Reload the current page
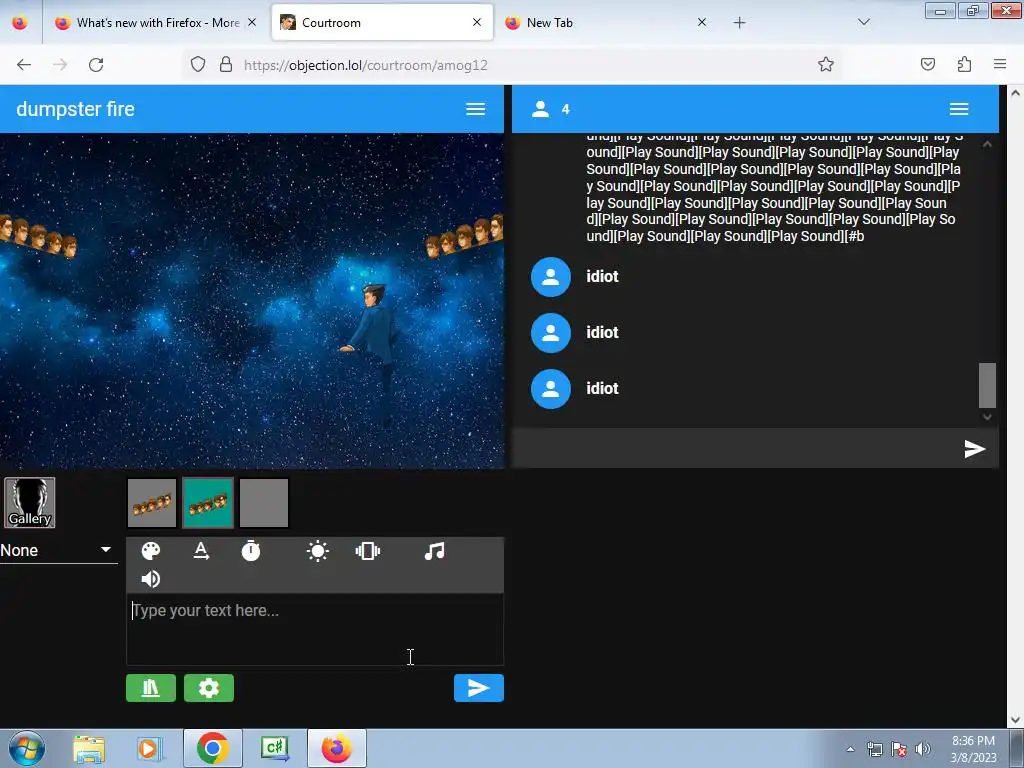The image size is (1024, 768). tap(96, 65)
